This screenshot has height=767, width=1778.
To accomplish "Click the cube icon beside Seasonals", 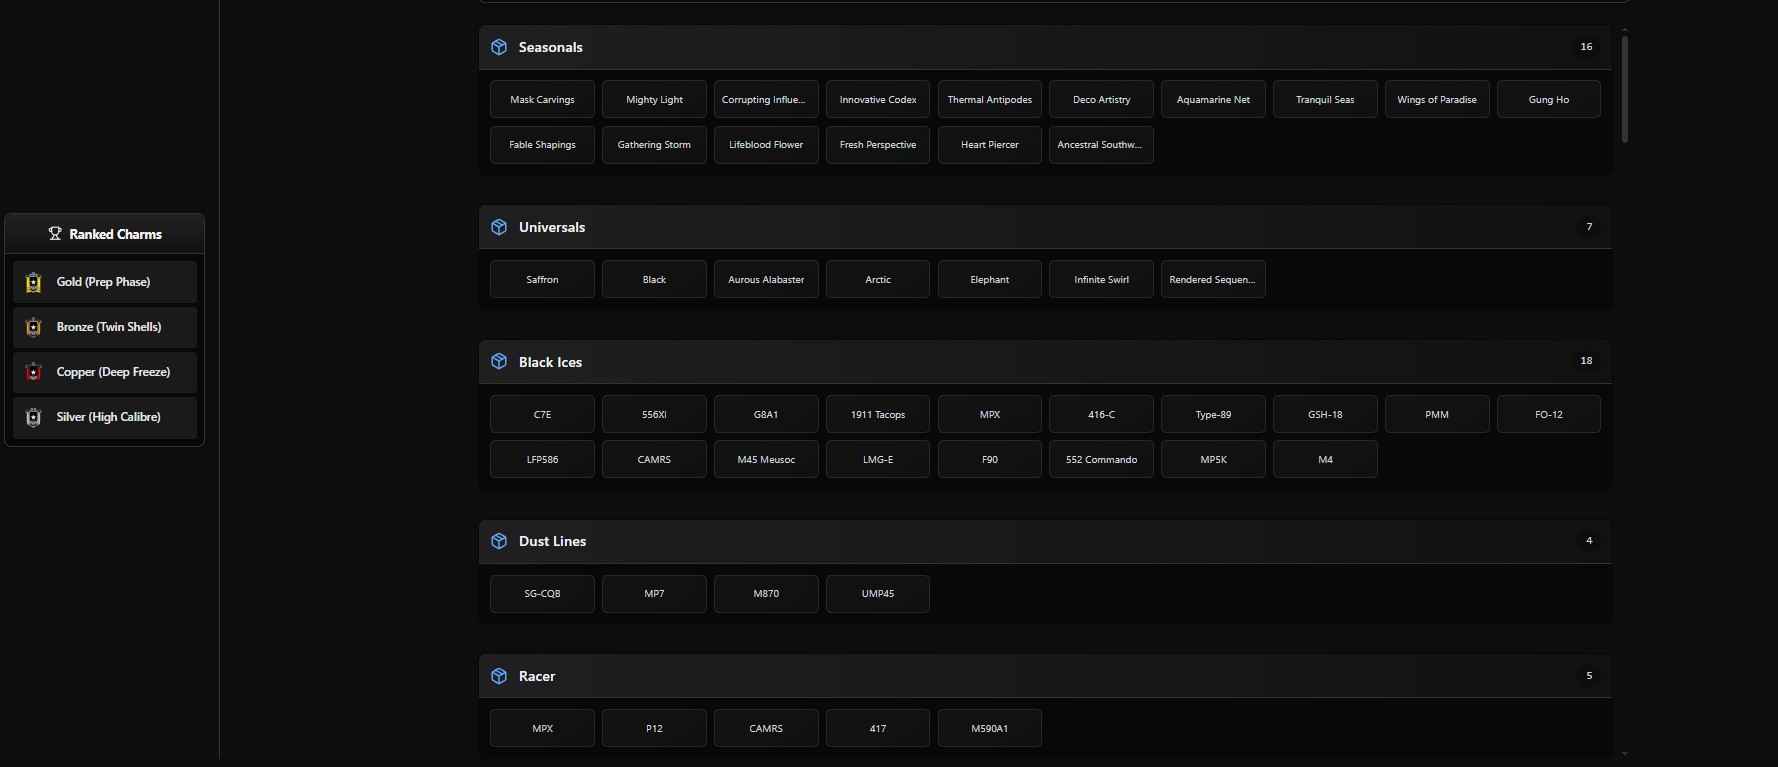I will 499,47.
